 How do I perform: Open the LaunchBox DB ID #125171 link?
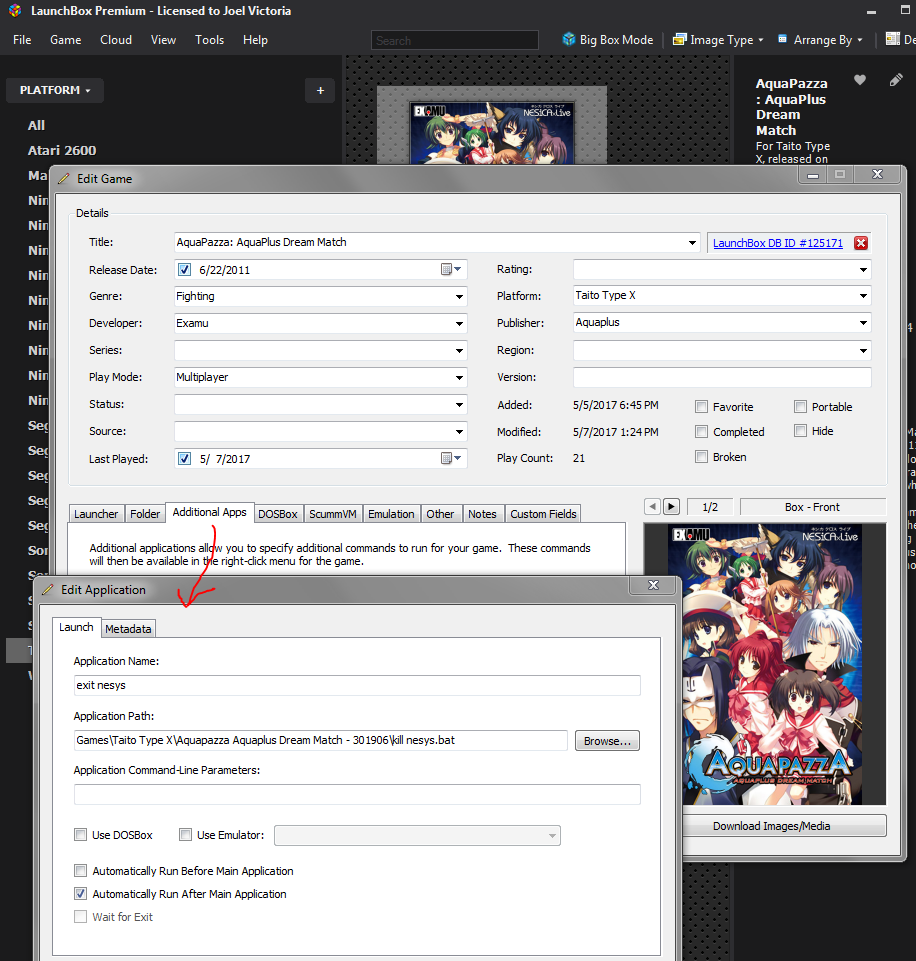tap(778, 243)
